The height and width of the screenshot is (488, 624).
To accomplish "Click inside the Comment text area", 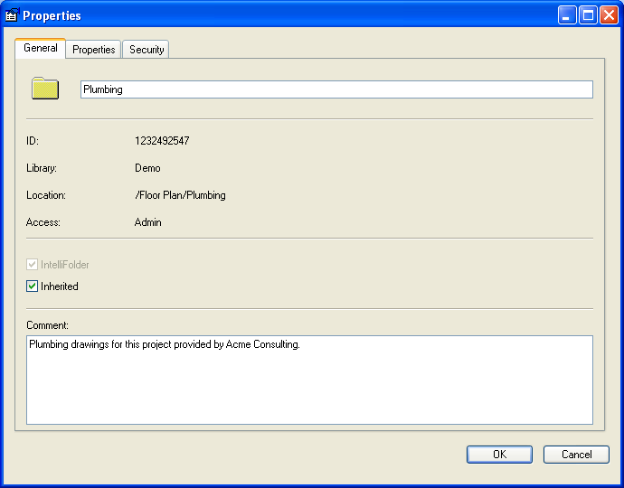I will point(309,380).
